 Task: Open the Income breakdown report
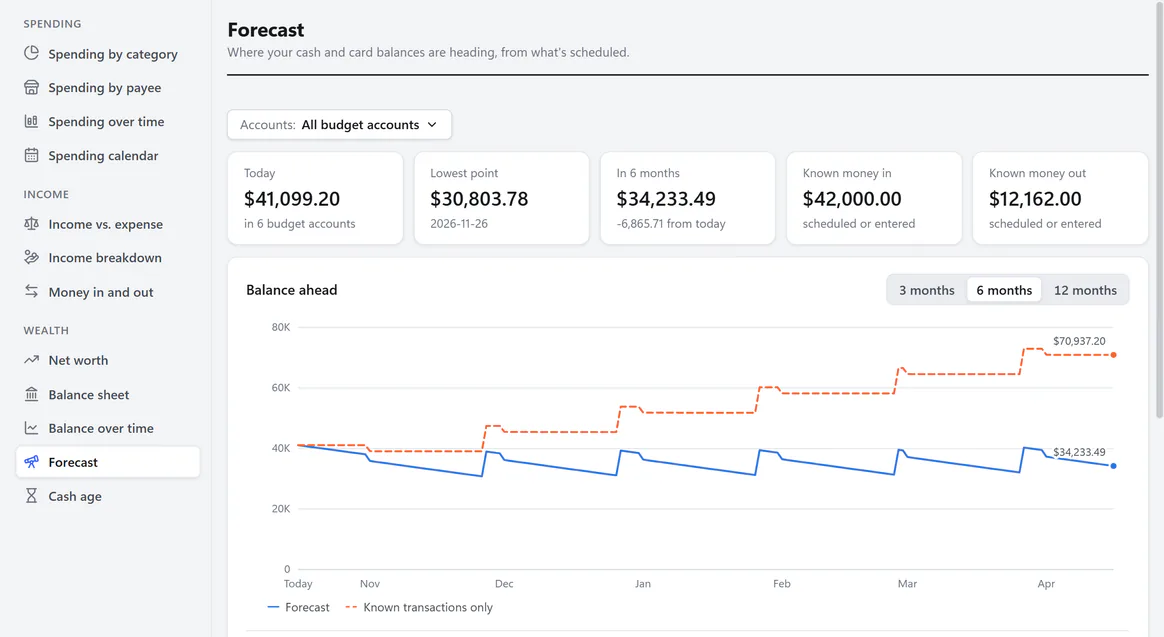tap(108, 258)
